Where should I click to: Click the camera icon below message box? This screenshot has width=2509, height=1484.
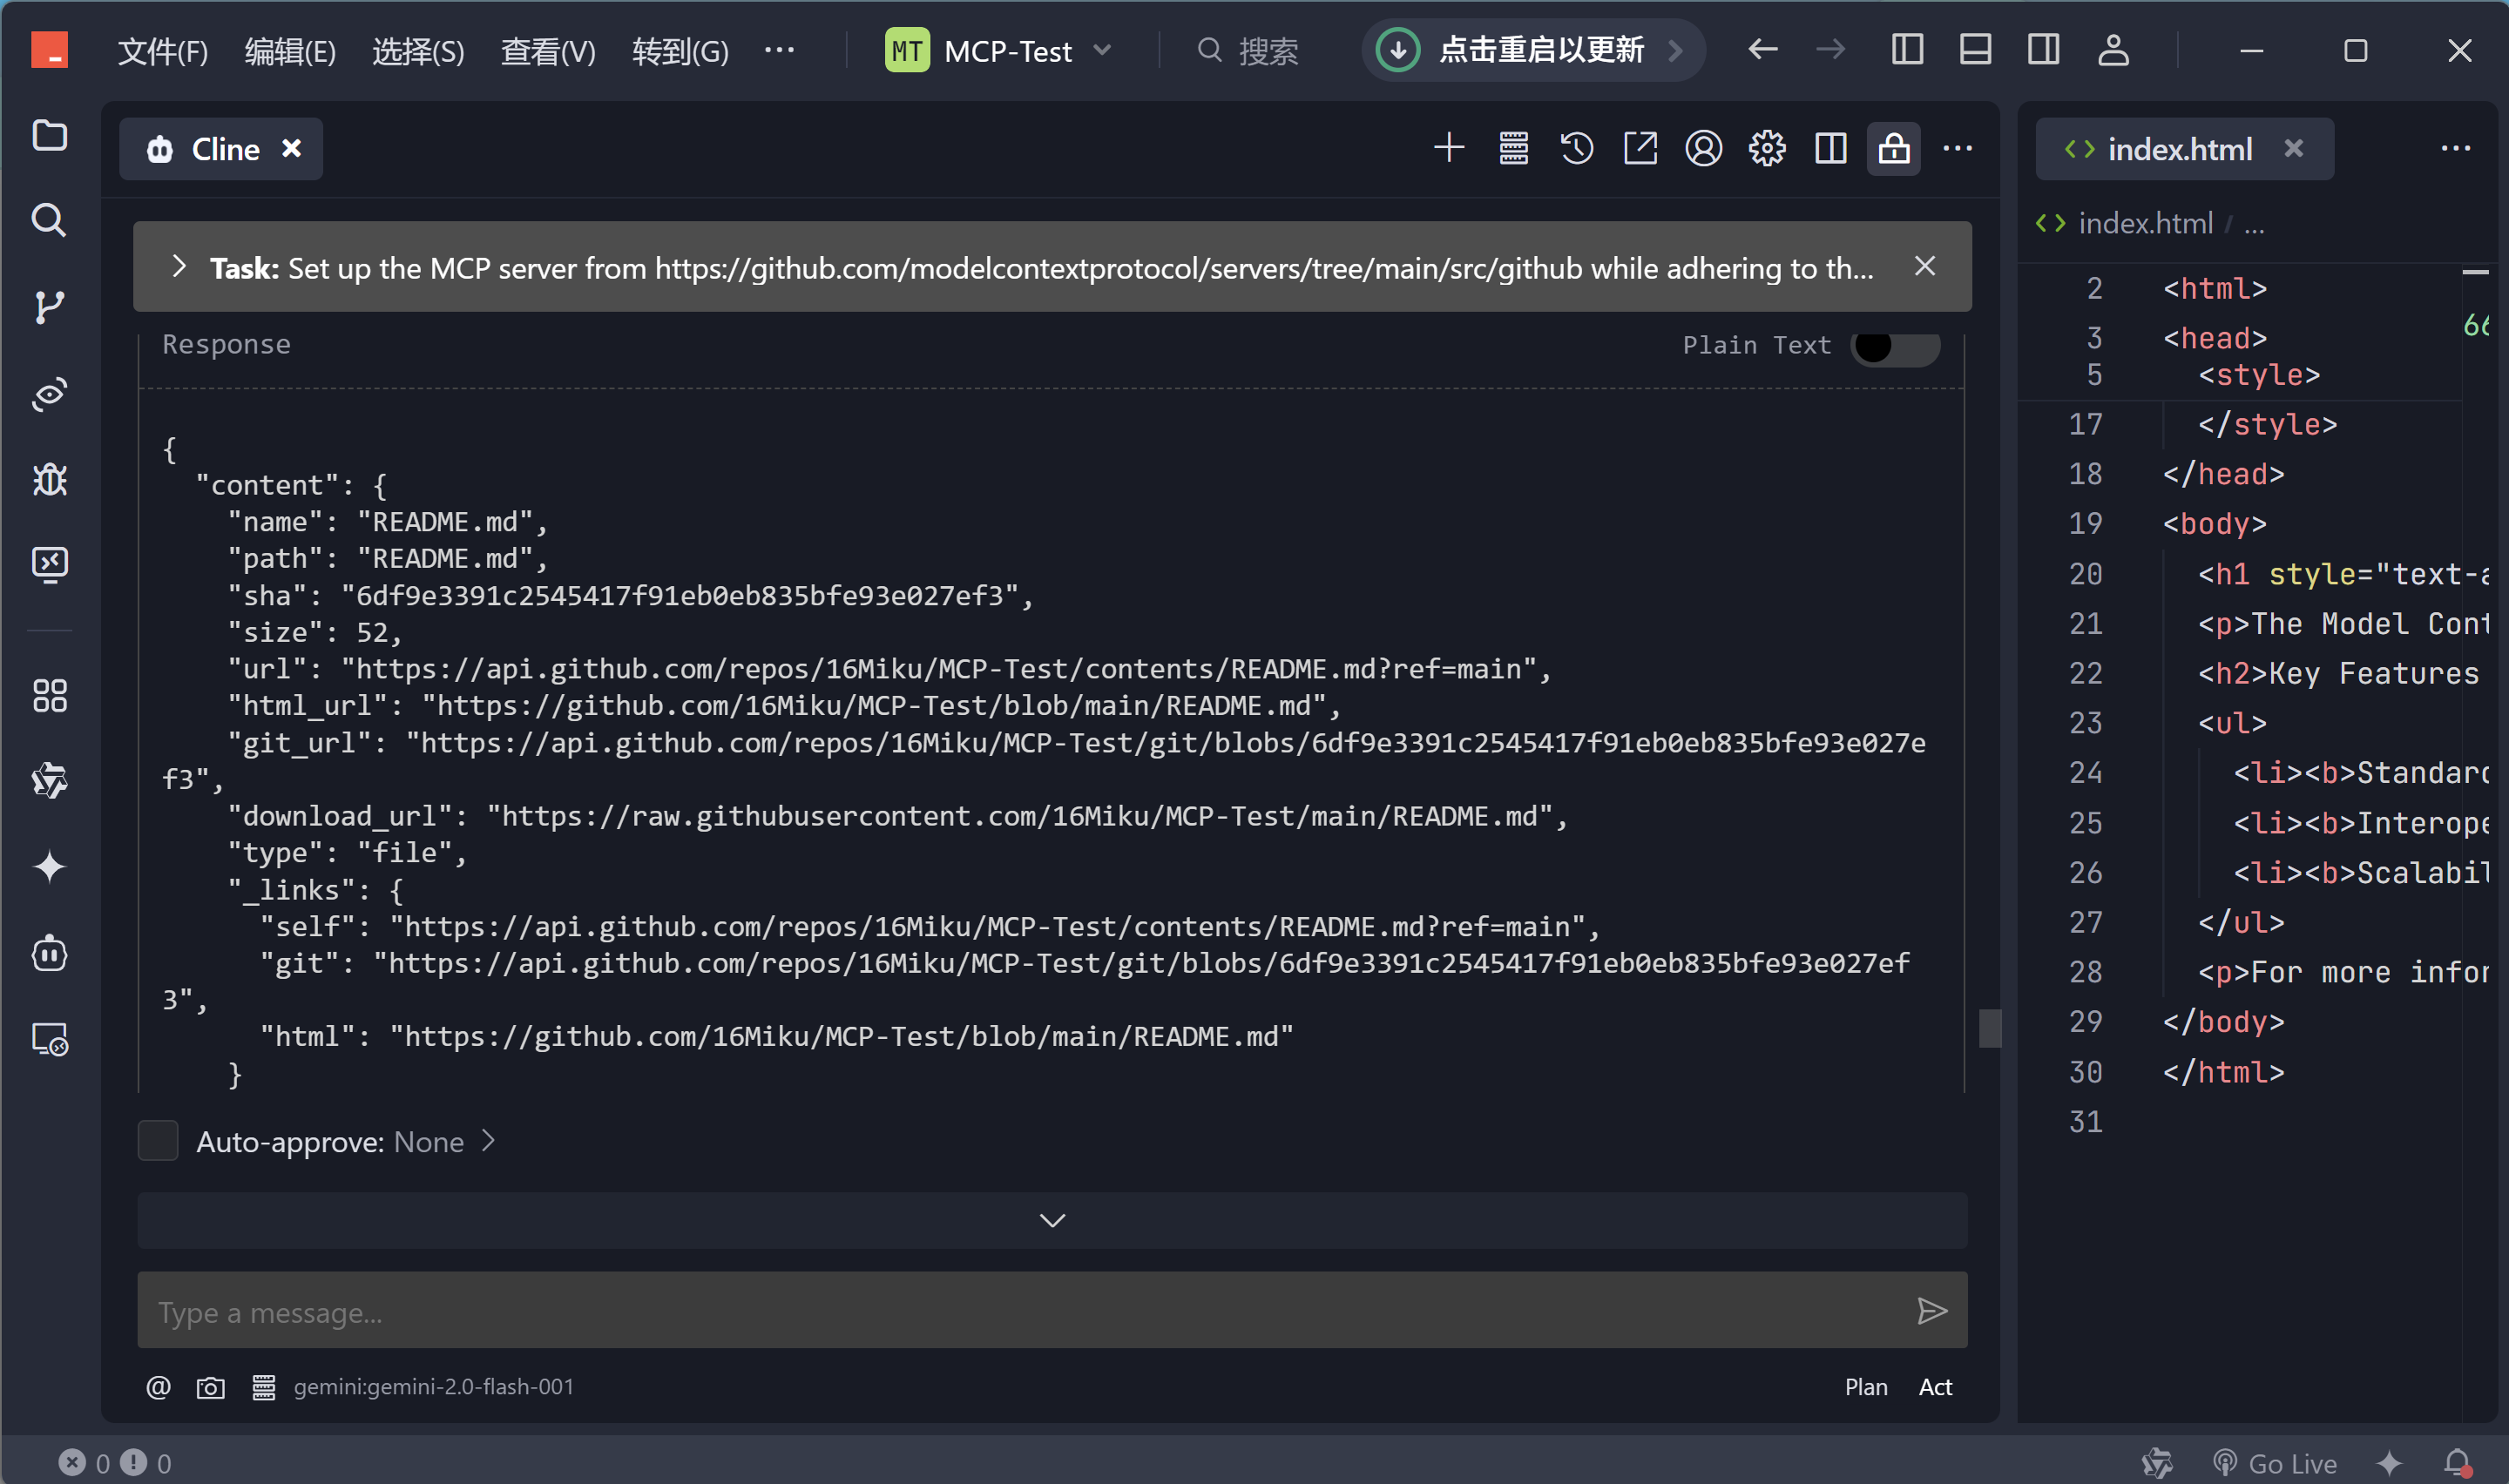pos(211,1388)
